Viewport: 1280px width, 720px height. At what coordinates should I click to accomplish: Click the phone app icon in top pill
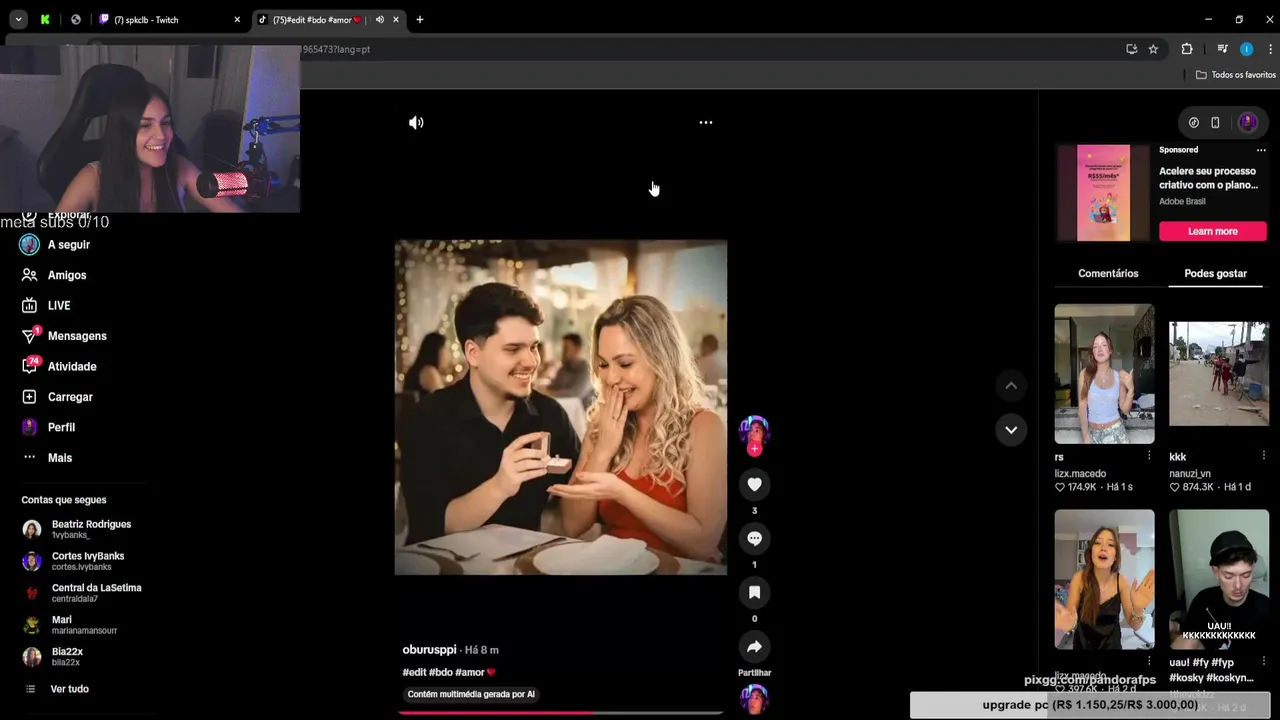(1215, 122)
